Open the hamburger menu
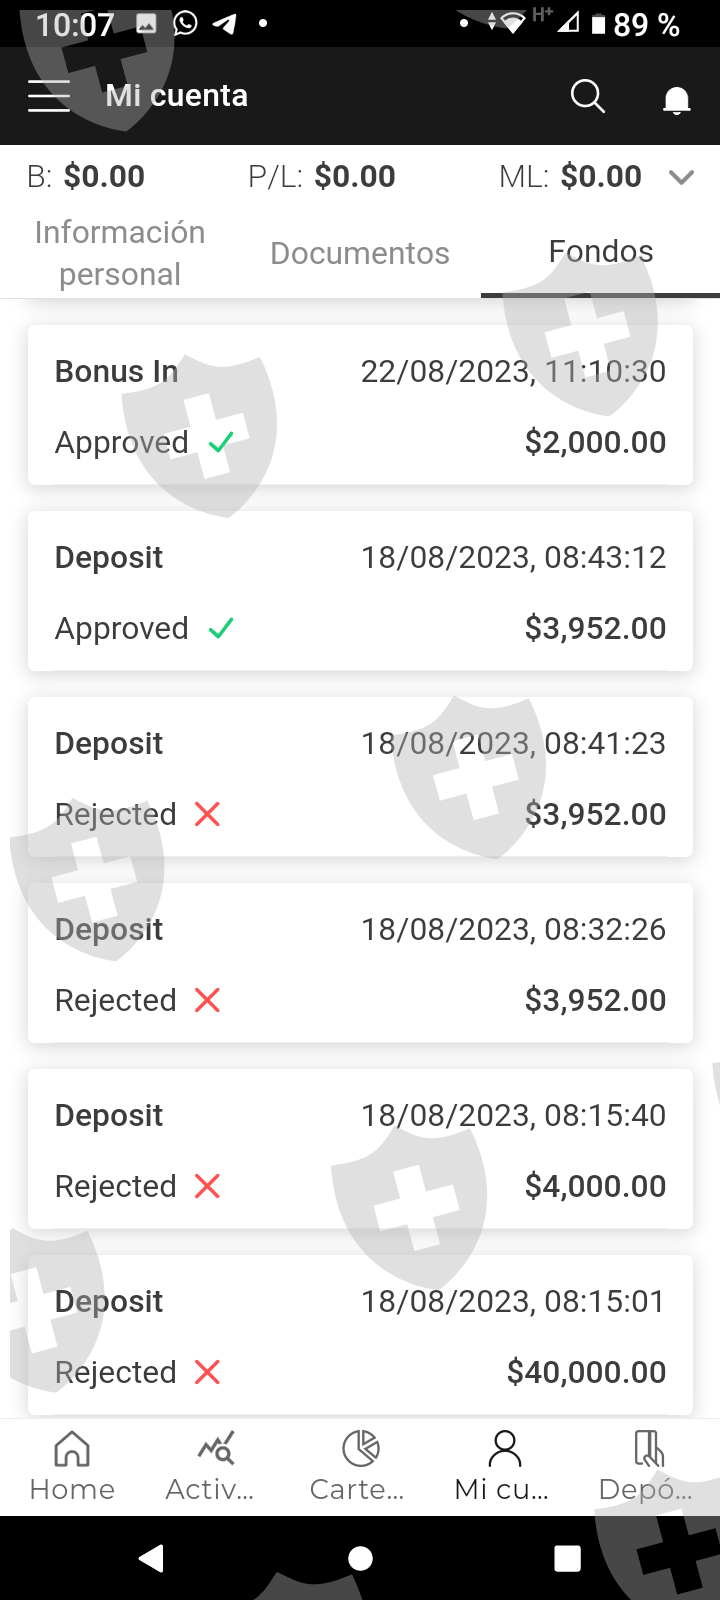Viewport: 720px width, 1600px height. pyautogui.click(x=49, y=96)
